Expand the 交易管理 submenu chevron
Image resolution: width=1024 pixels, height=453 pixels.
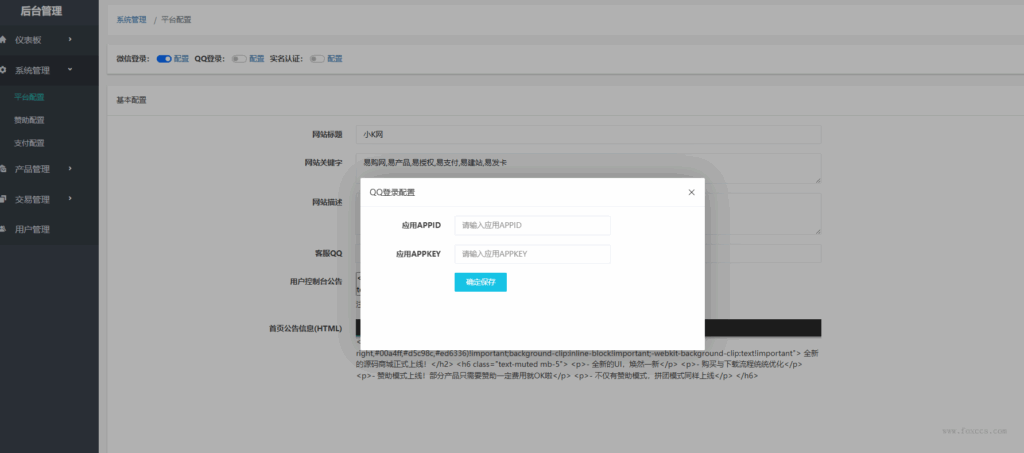pos(70,198)
